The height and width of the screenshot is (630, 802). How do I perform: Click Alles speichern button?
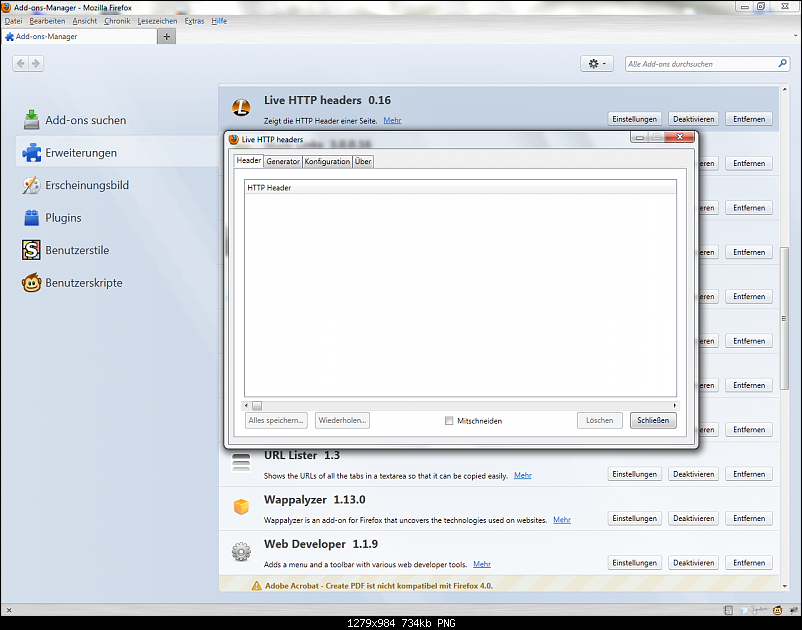tap(276, 420)
